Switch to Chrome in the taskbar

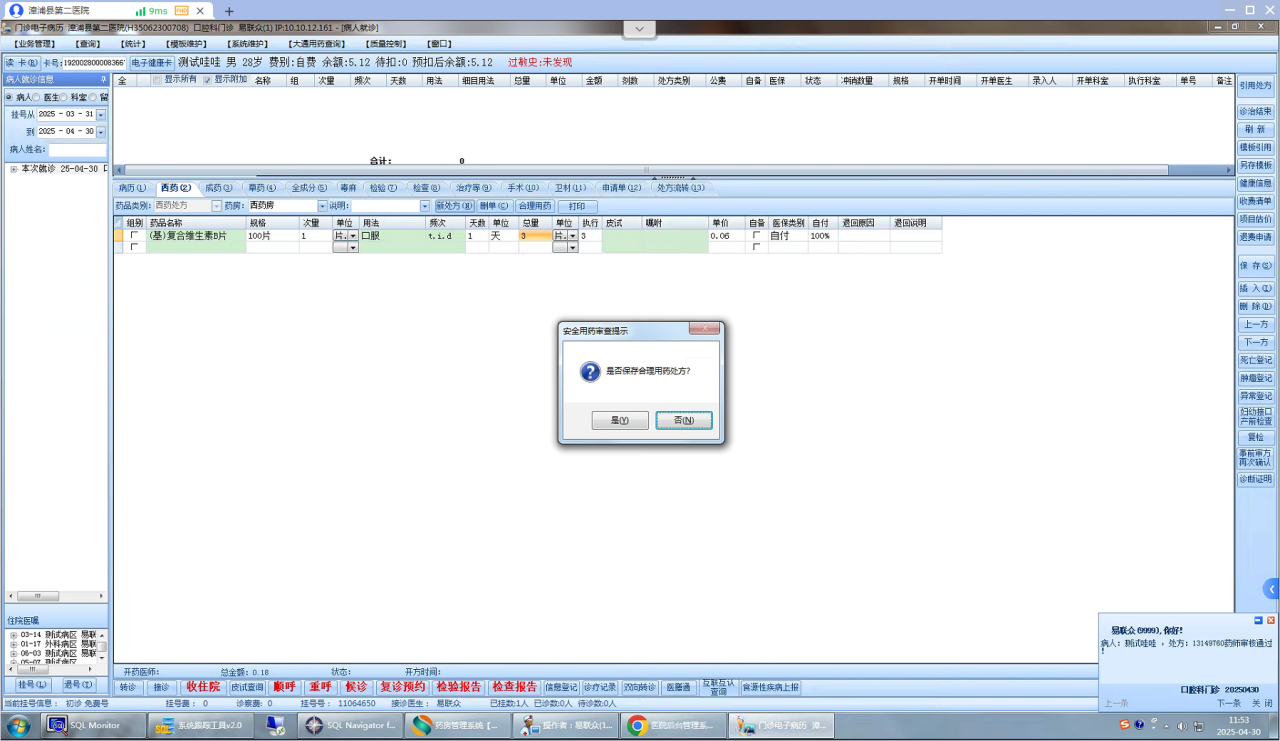coord(673,726)
